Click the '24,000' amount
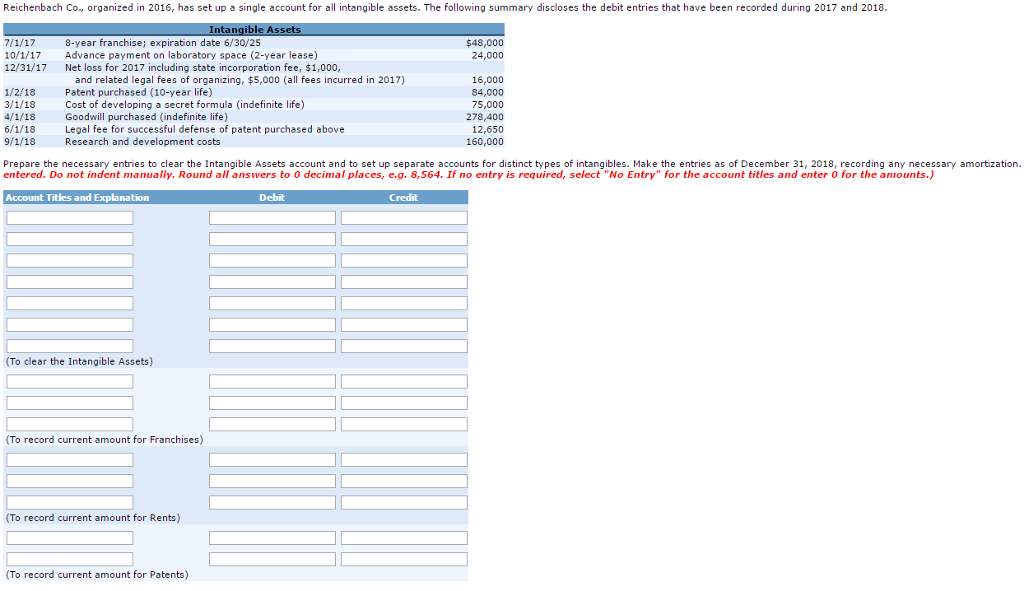Image resolution: width=1024 pixels, height=591 pixels. [487, 55]
